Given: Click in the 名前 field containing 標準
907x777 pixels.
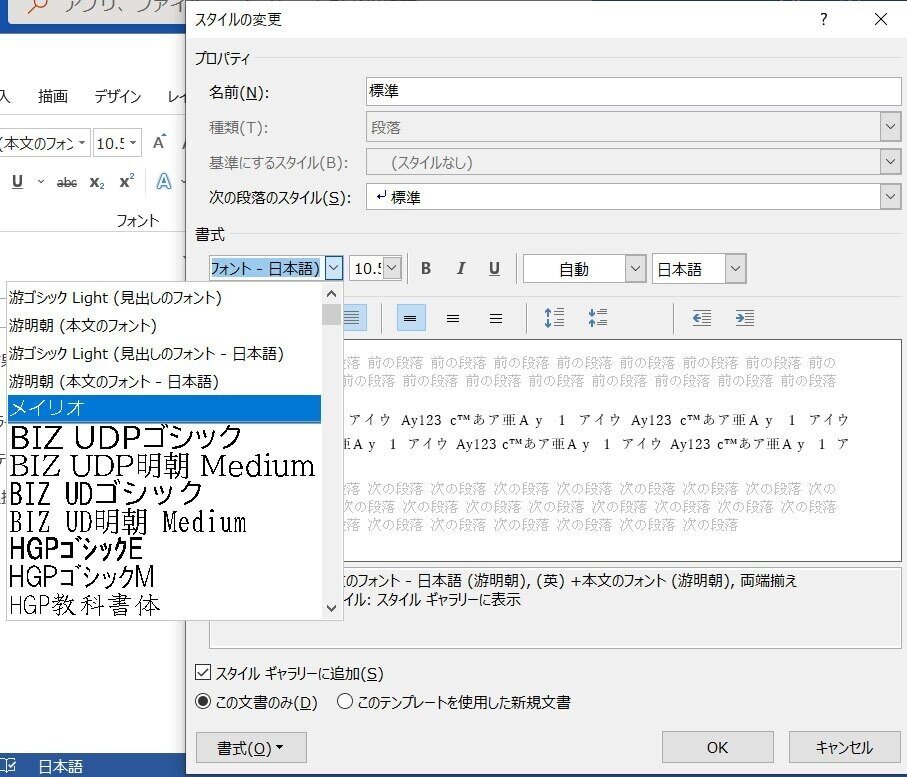Looking at the screenshot, I should point(633,91).
